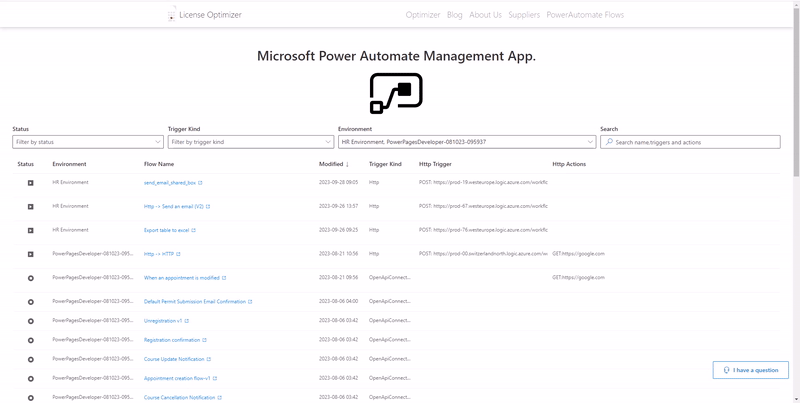The width and height of the screenshot is (800, 403).
Task: Click the status icon for Unregistration v1
Action: 31,321
